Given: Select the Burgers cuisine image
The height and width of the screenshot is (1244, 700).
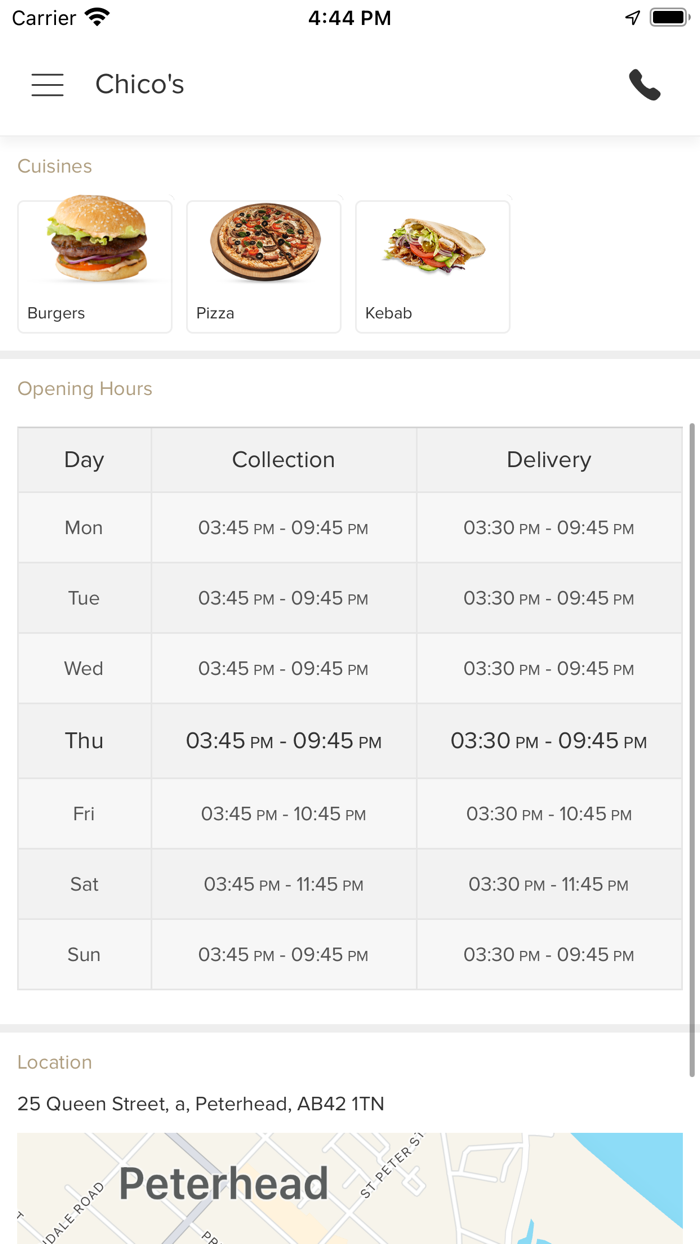Looking at the screenshot, I should coord(96,241).
